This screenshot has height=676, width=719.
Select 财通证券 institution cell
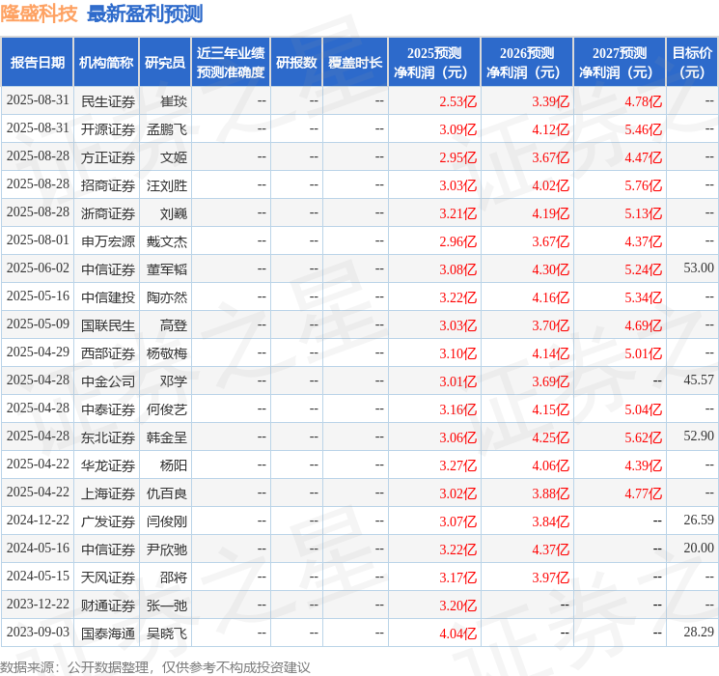108,606
